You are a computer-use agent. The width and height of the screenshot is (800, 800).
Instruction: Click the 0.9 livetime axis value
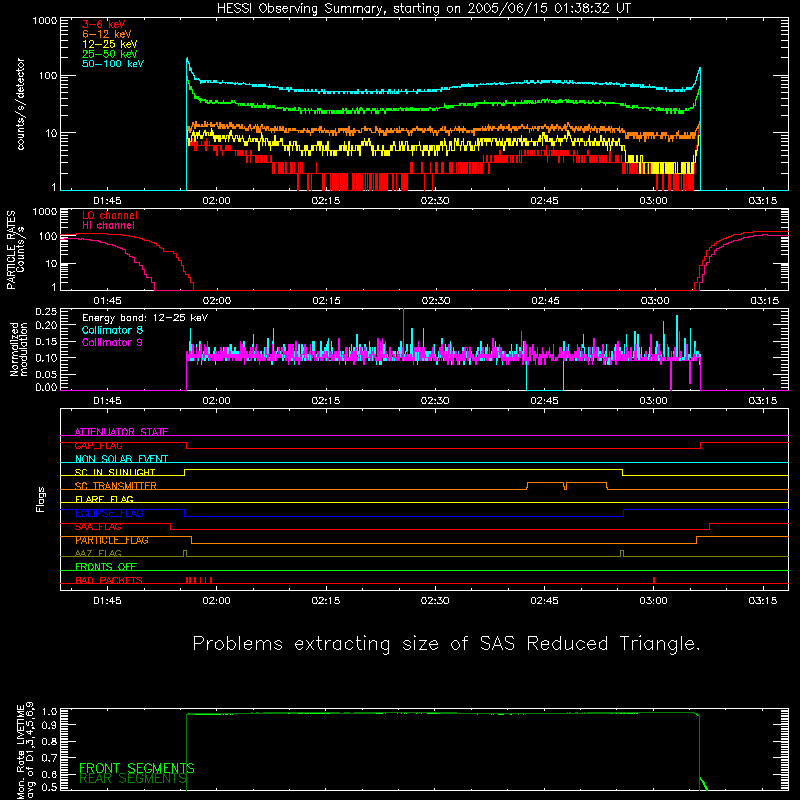coord(49,724)
